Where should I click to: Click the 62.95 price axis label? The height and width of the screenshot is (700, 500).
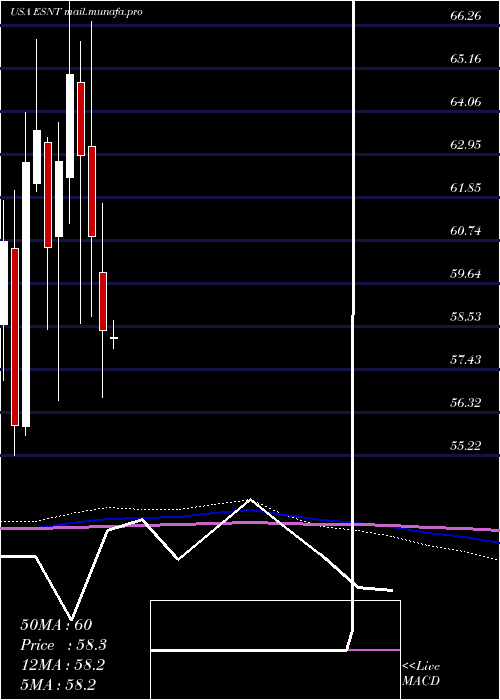click(466, 145)
